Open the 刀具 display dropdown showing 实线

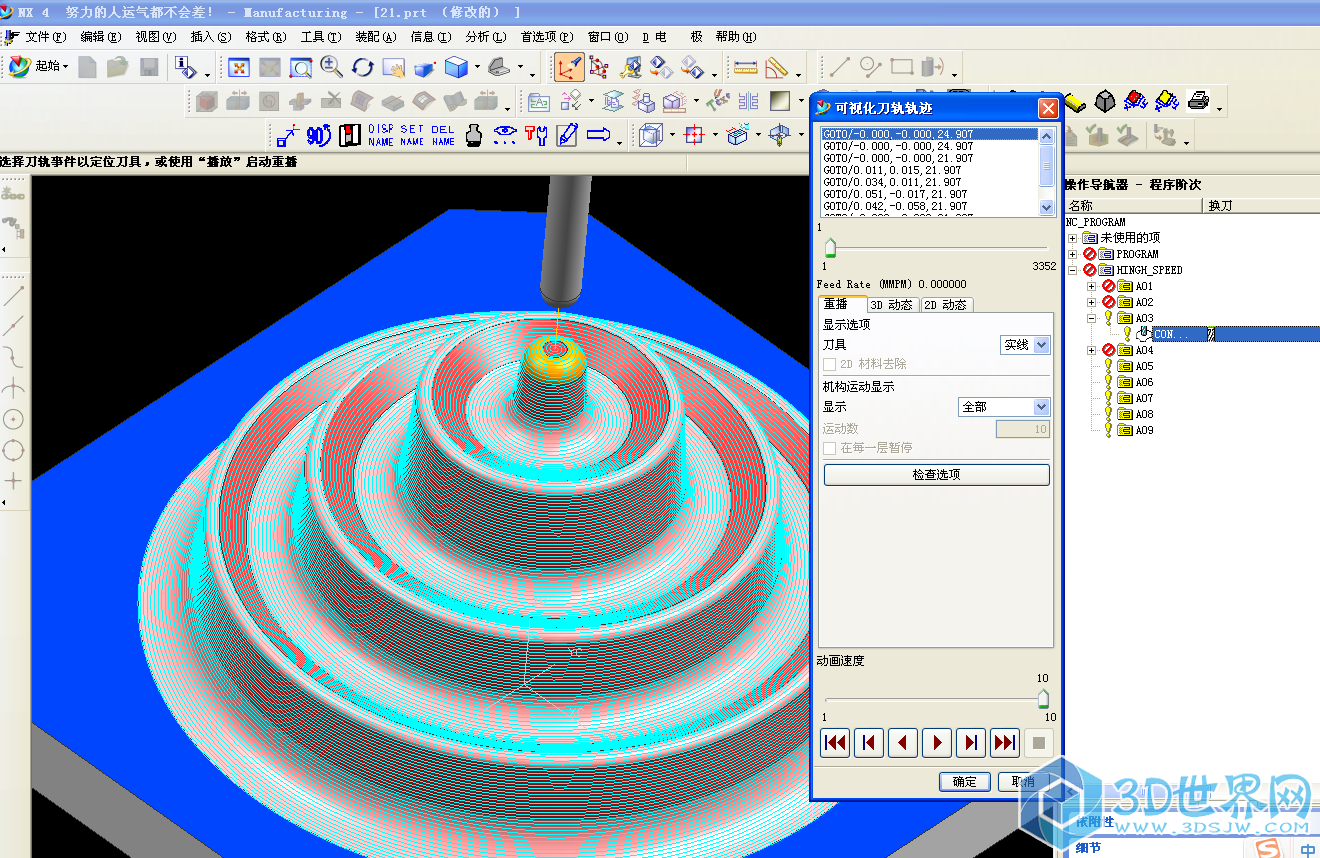tap(1025, 344)
